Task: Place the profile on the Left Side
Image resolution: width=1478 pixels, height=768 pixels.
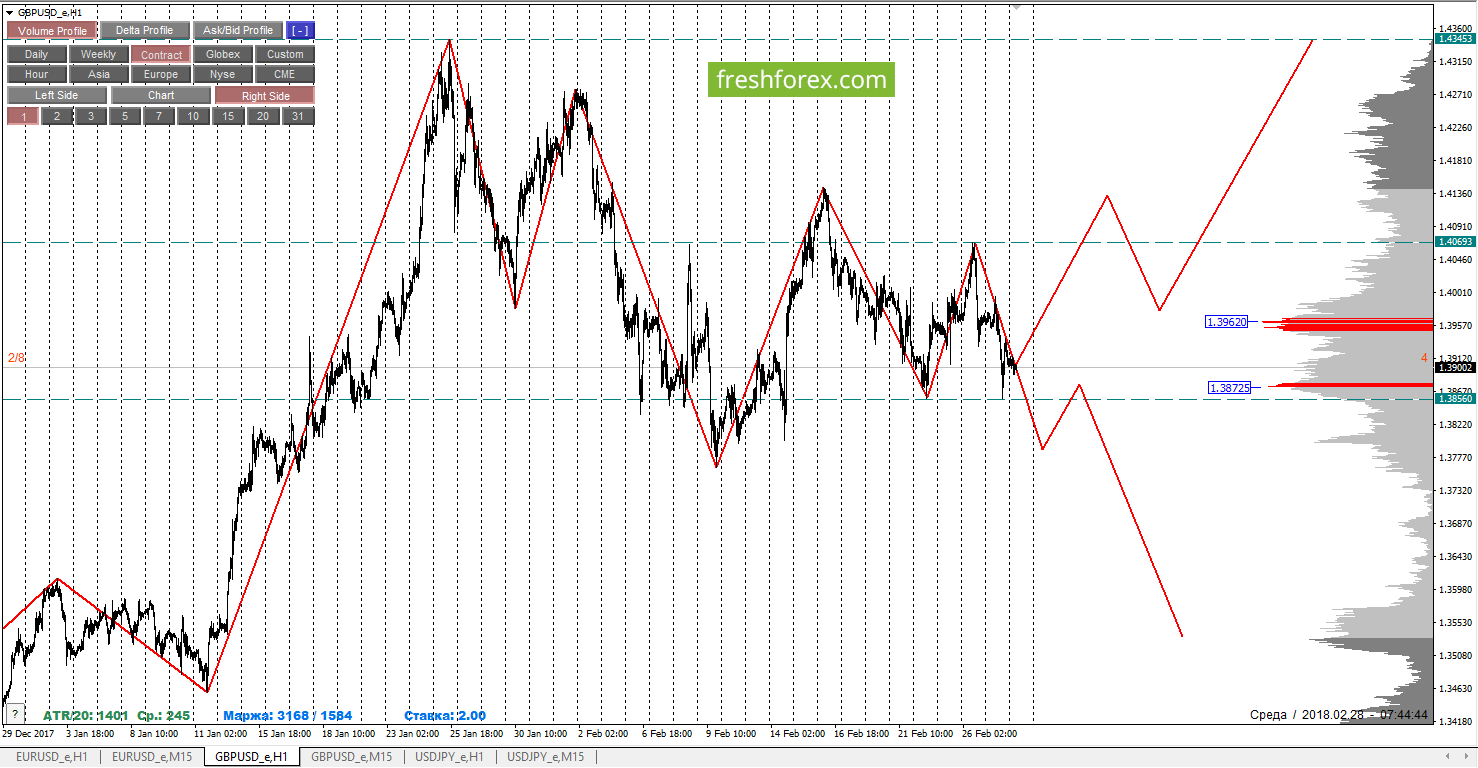Action: [x=56, y=96]
